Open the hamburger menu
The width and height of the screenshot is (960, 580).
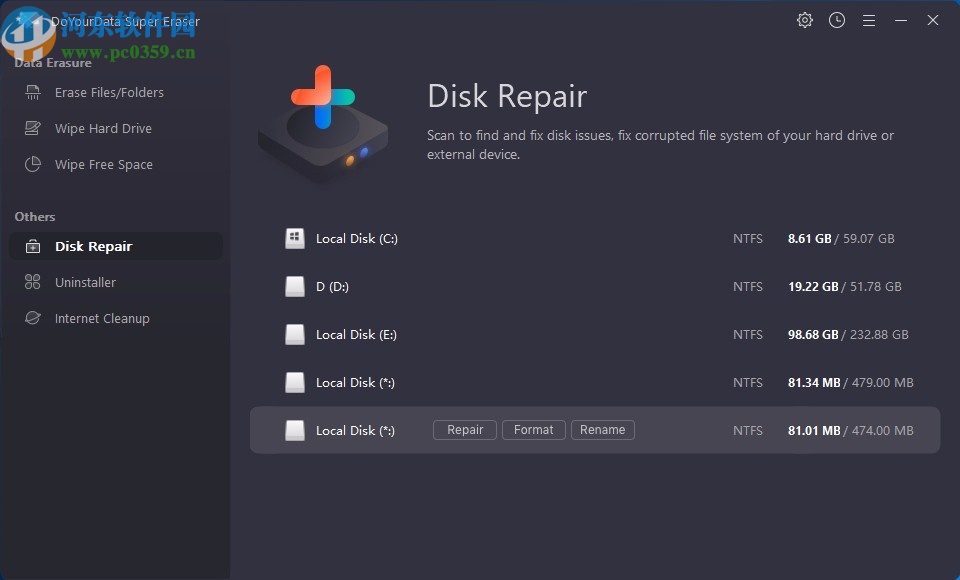[869, 20]
